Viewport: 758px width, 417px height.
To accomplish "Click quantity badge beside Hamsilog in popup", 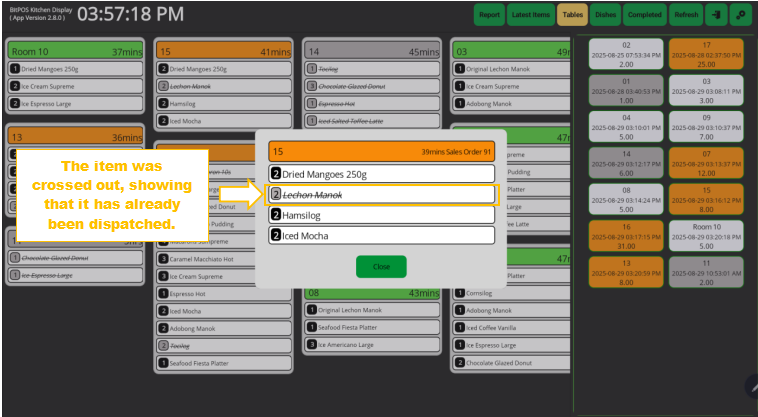I will tap(277, 215).
